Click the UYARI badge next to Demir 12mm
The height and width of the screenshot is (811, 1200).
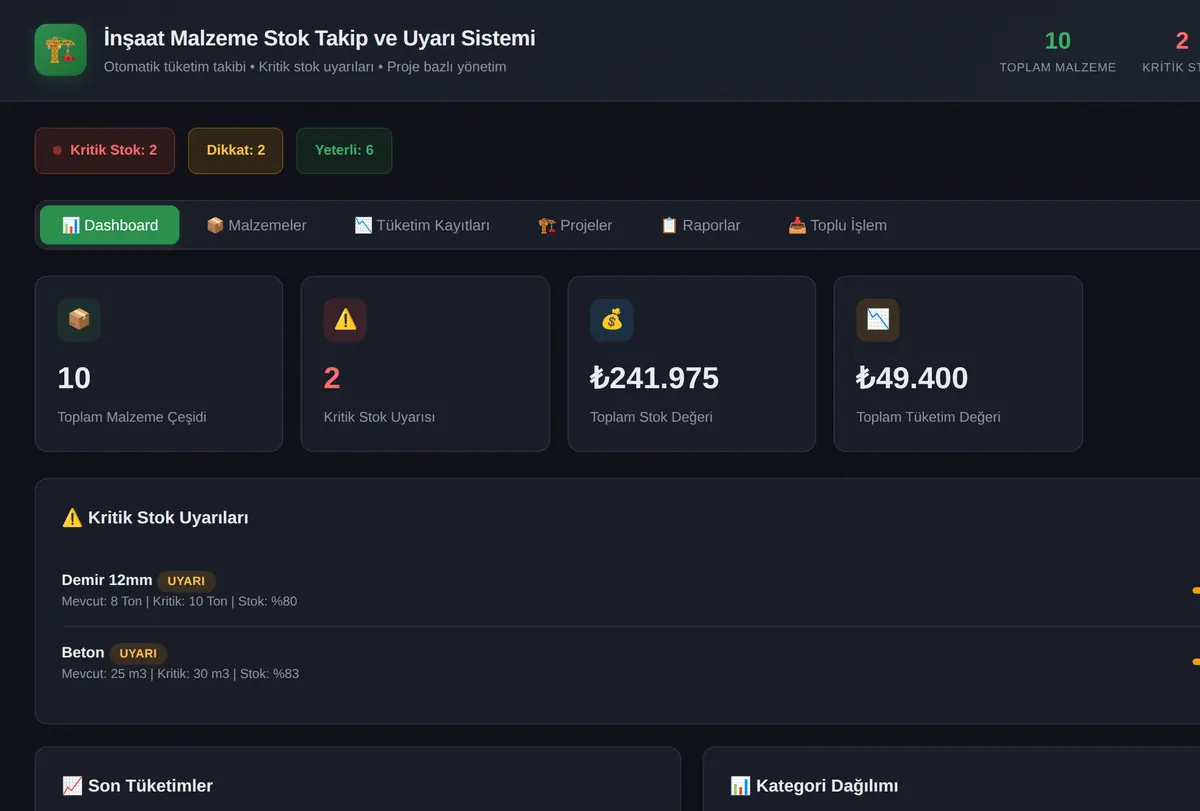pos(186,581)
